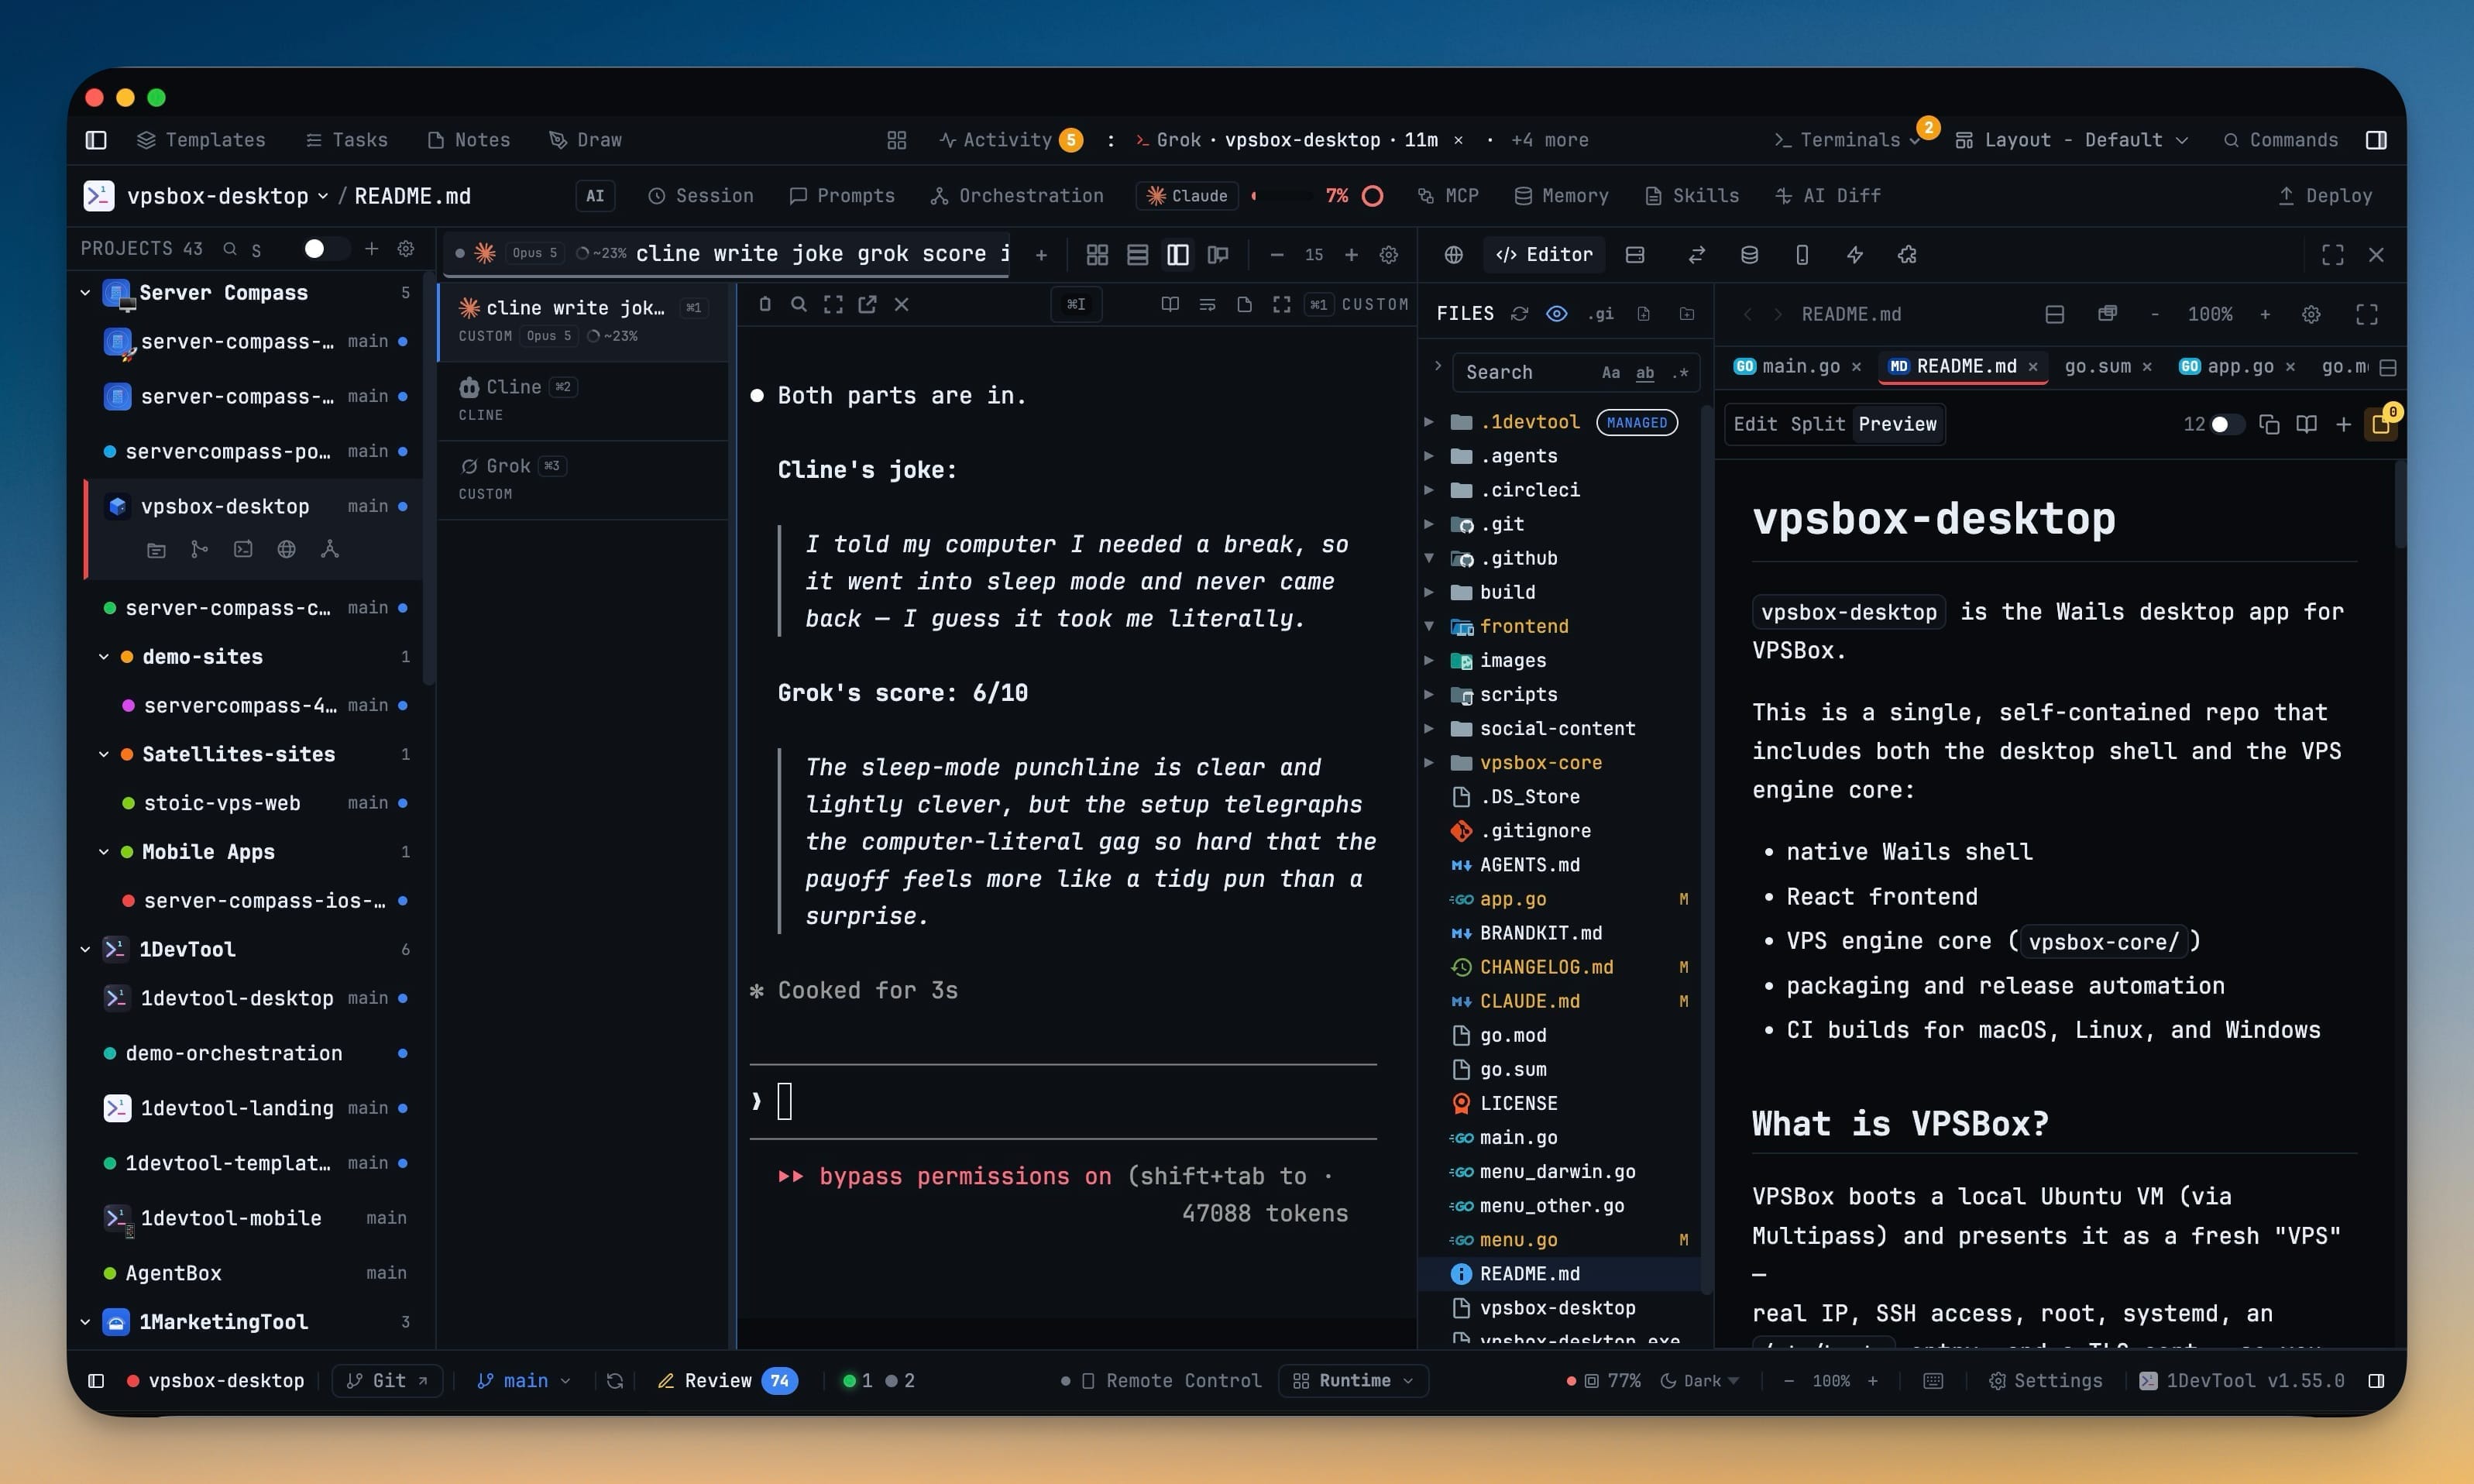Collapse the demo-sites group
The height and width of the screenshot is (1484, 2474).
point(103,657)
